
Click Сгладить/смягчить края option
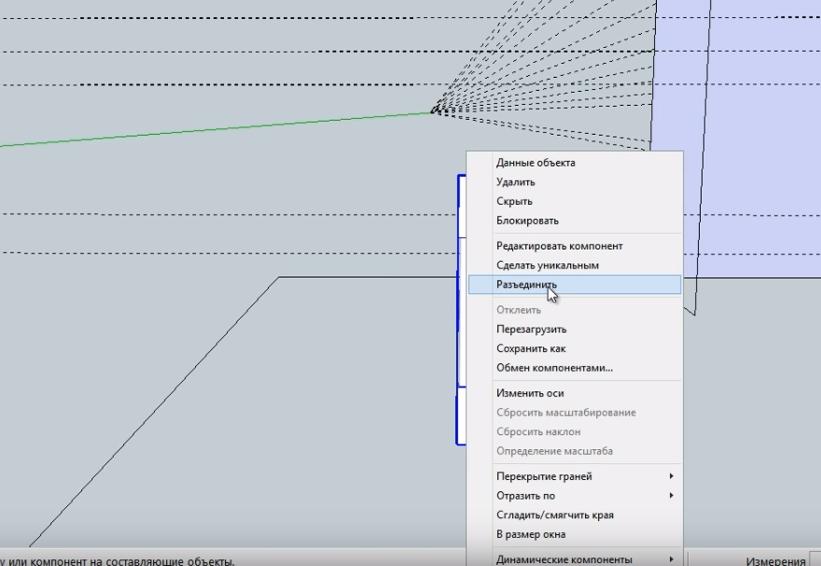coord(554,515)
